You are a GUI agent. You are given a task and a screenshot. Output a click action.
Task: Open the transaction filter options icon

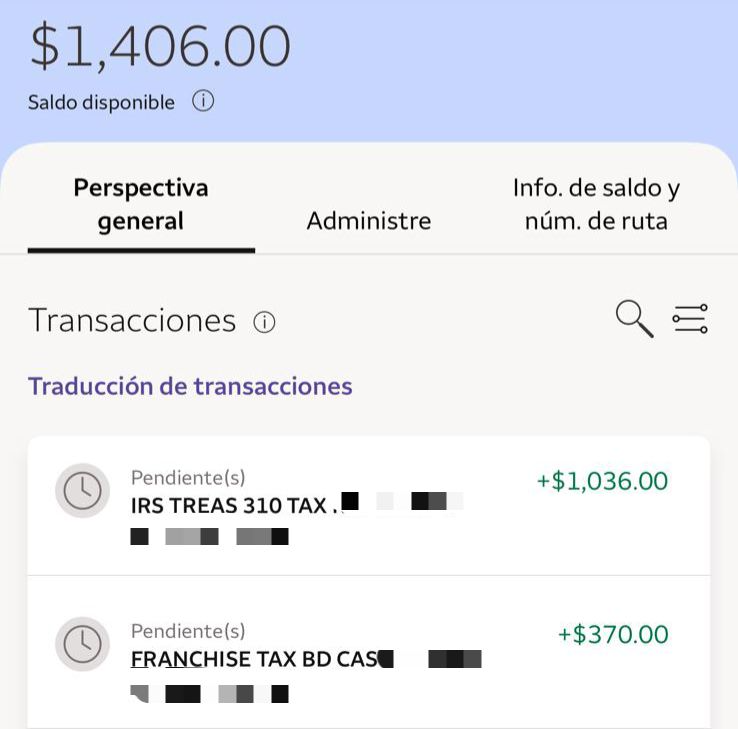689,319
